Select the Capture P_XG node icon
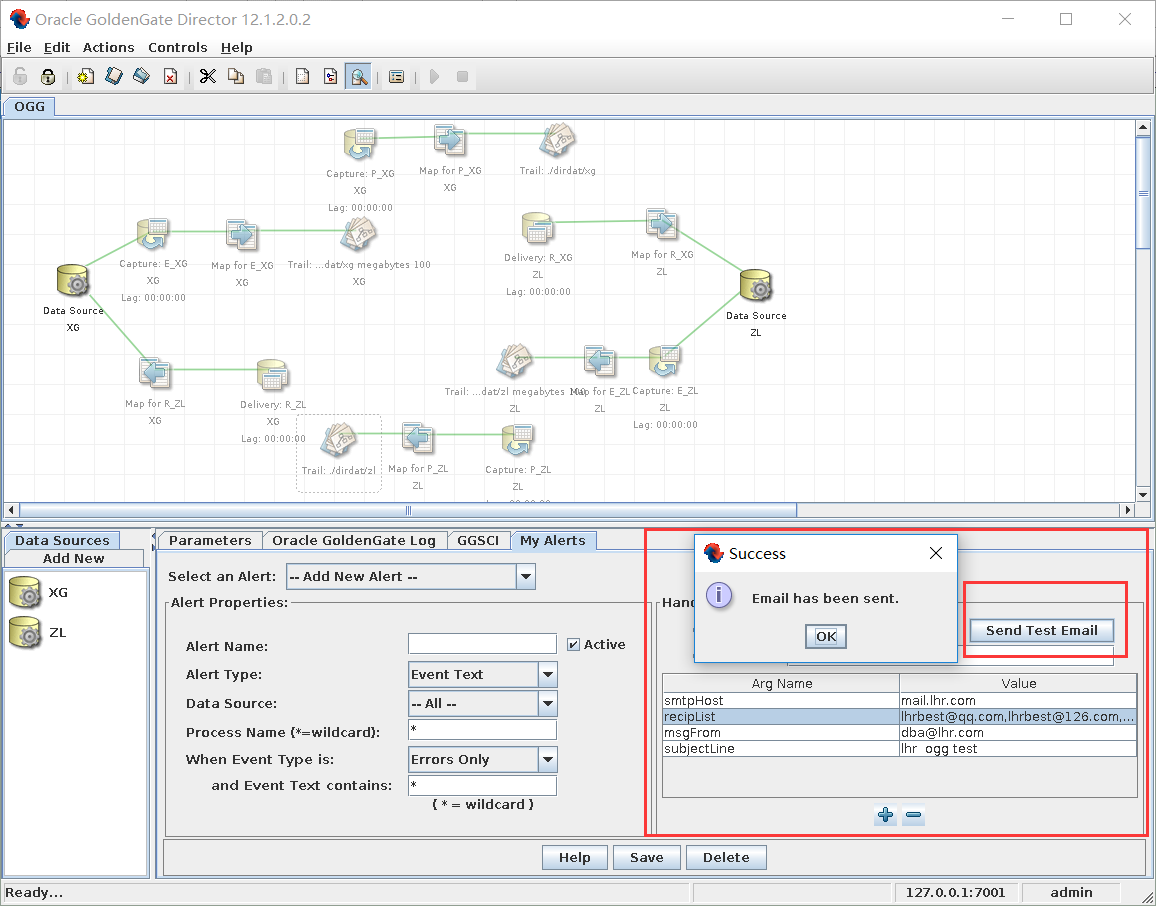The height and width of the screenshot is (906, 1156). point(360,144)
